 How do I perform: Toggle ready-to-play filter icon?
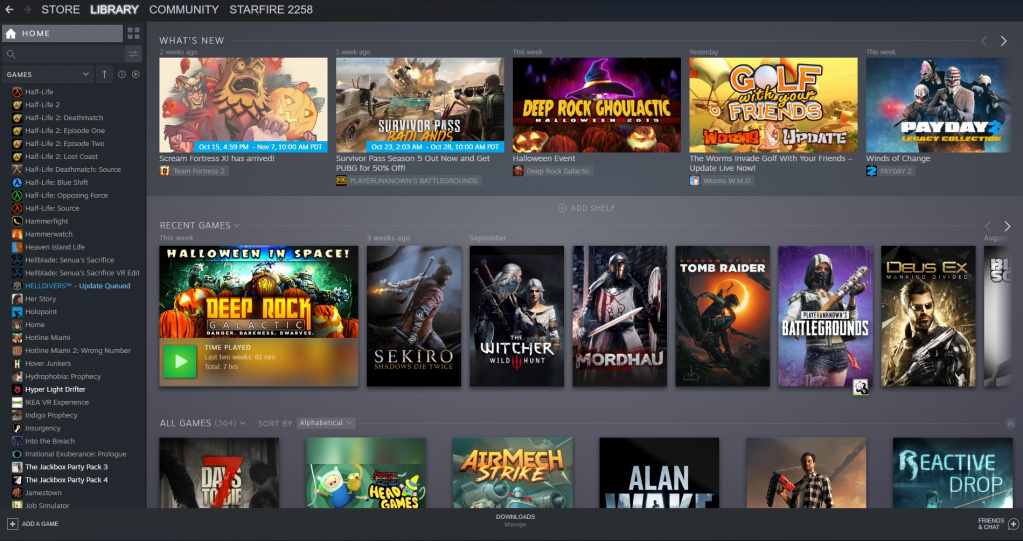(x=136, y=74)
